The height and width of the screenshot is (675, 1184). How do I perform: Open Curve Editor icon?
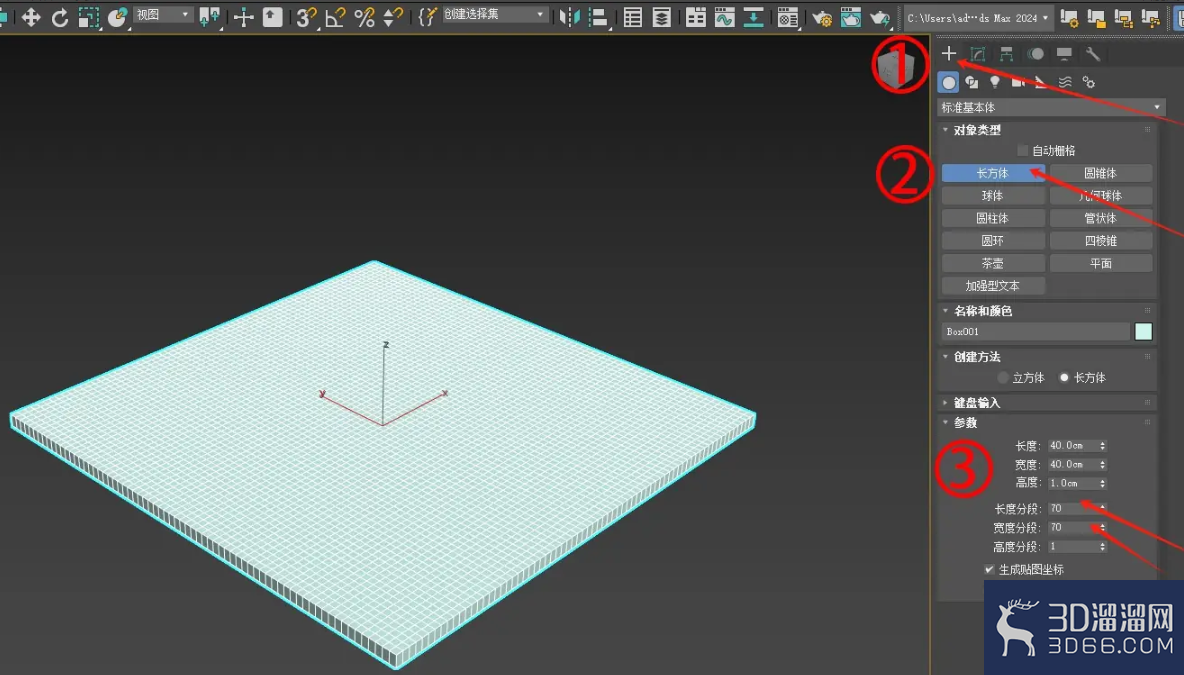click(724, 17)
